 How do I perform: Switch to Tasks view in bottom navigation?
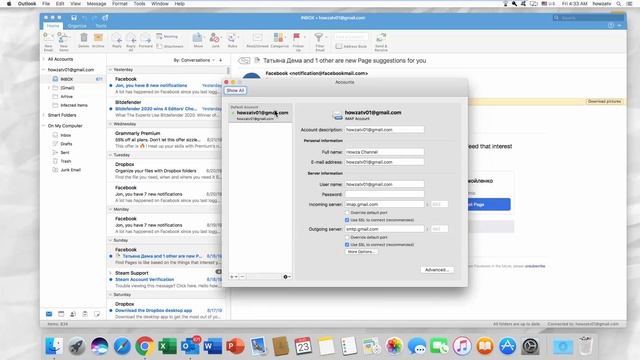pyautogui.click(x=85, y=314)
